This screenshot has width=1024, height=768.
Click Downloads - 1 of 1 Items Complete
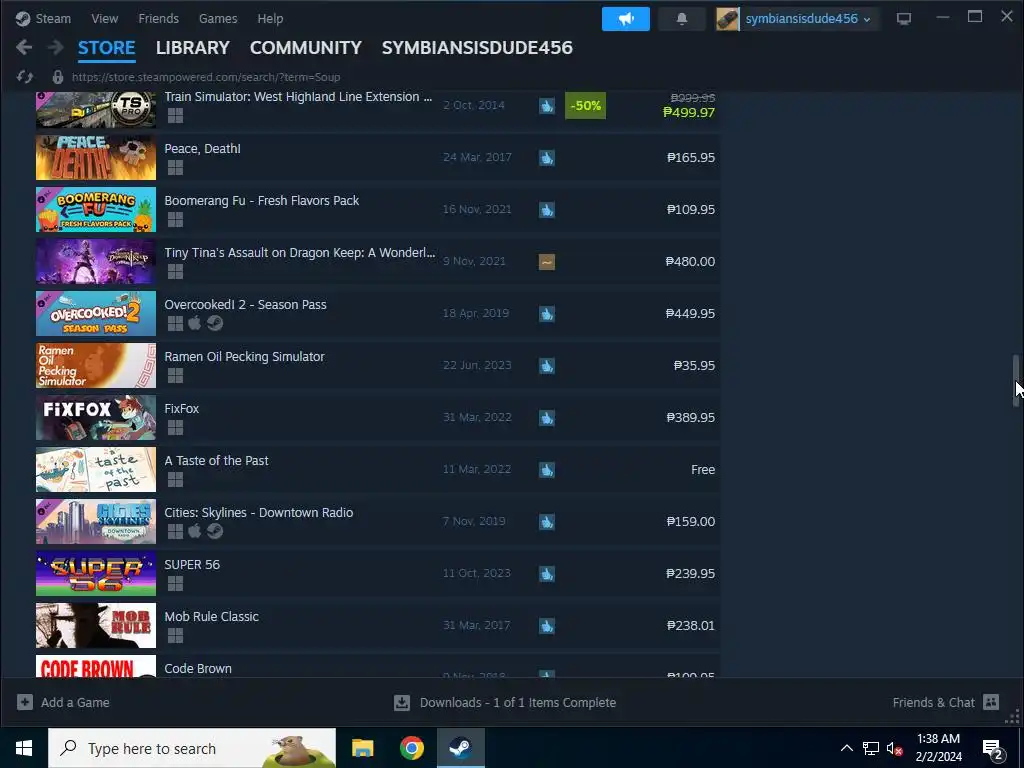tap(518, 702)
